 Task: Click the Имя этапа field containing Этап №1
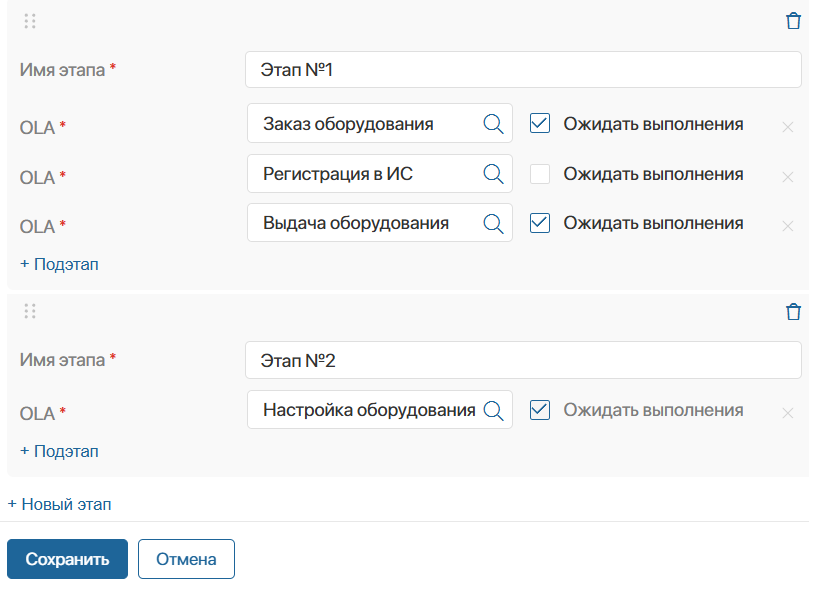pyautogui.click(x=522, y=70)
